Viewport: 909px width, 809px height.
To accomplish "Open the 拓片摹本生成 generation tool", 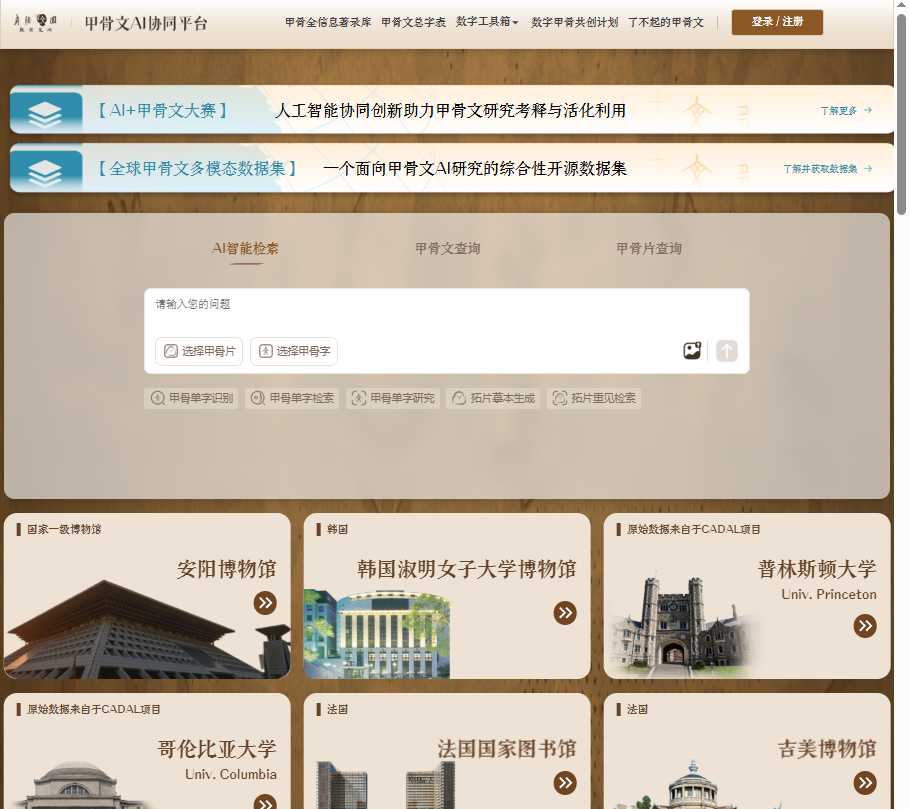I will 493,397.
